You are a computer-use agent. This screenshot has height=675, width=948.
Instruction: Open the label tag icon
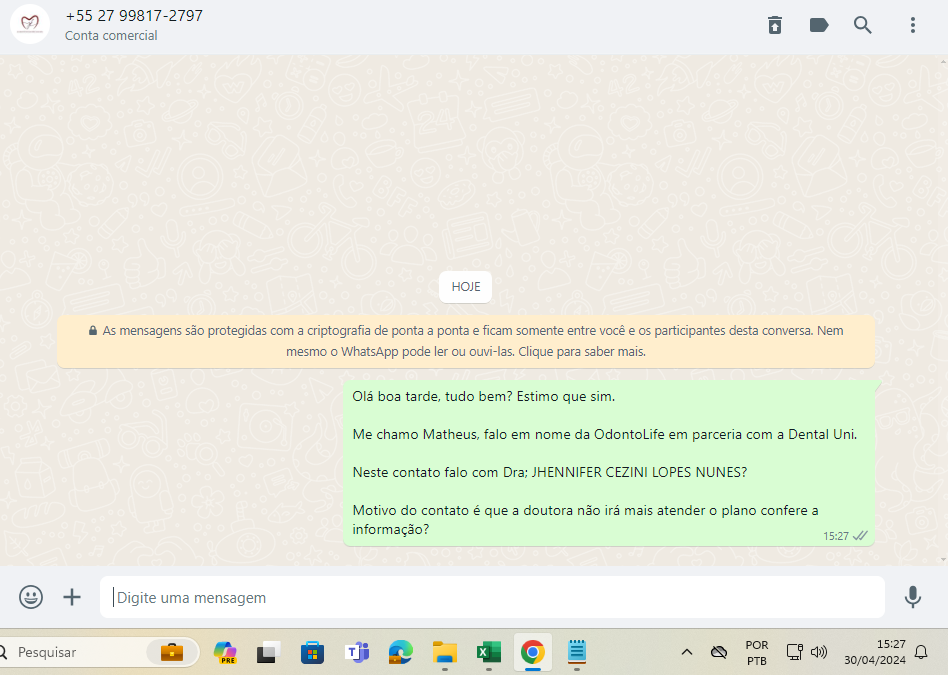(x=819, y=25)
